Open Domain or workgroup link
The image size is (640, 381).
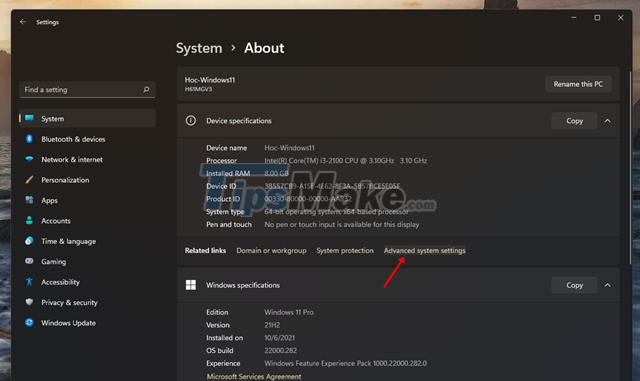(271, 250)
